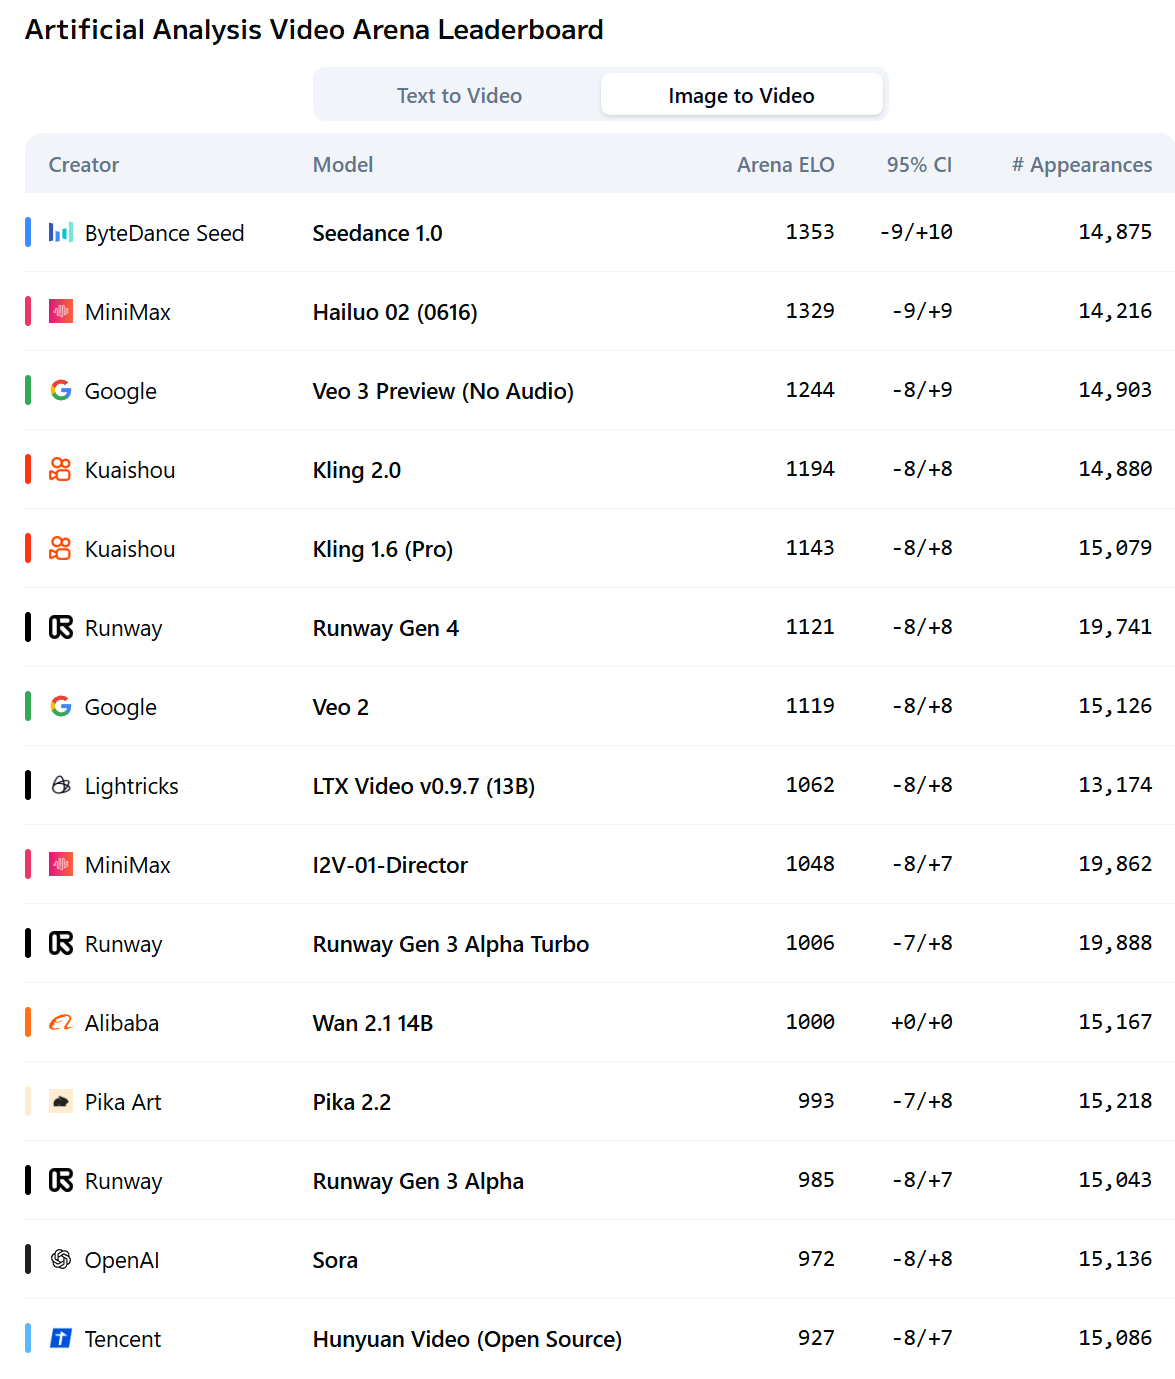
Task: Click MiniMax logo in I2V-01-Director row
Action: point(61,865)
